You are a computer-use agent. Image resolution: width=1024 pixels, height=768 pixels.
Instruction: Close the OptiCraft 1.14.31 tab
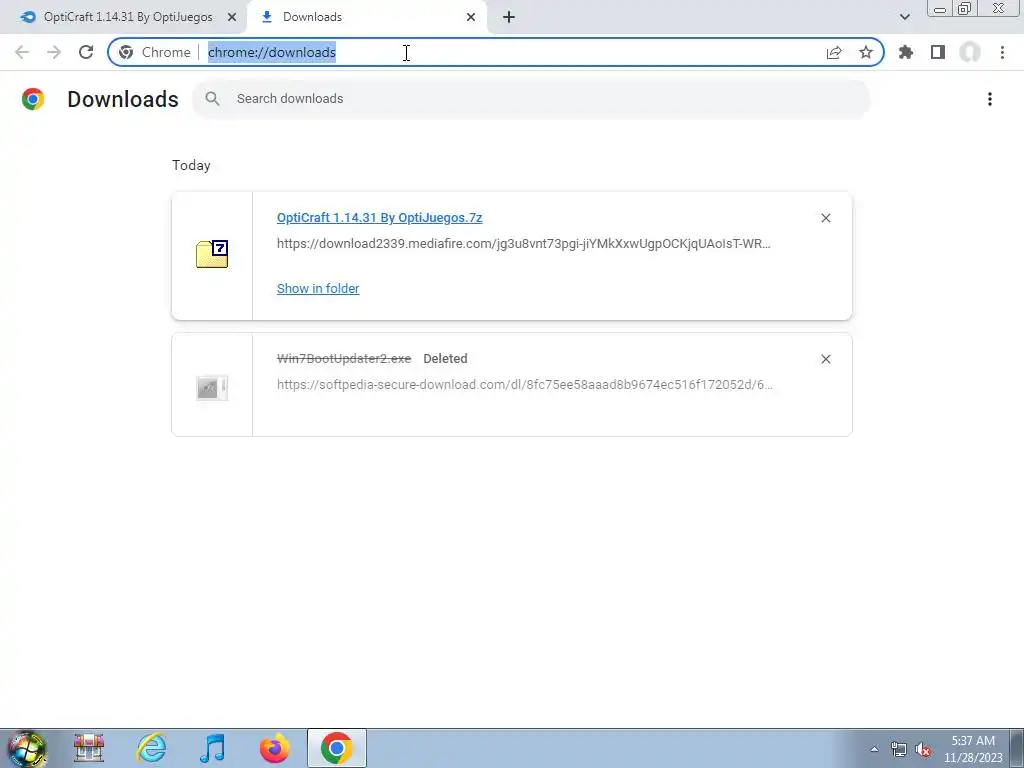[232, 18]
